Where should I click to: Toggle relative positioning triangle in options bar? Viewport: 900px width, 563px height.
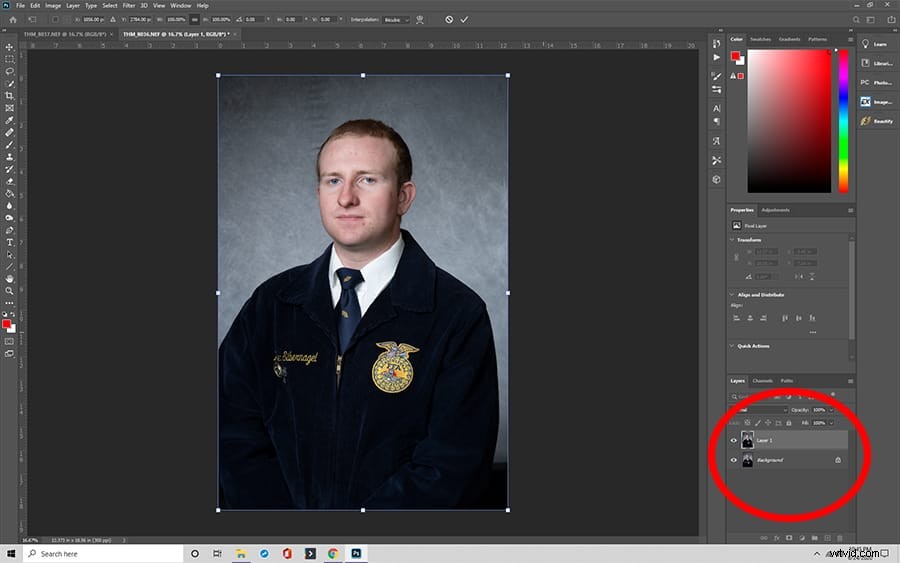[x=112, y=20]
